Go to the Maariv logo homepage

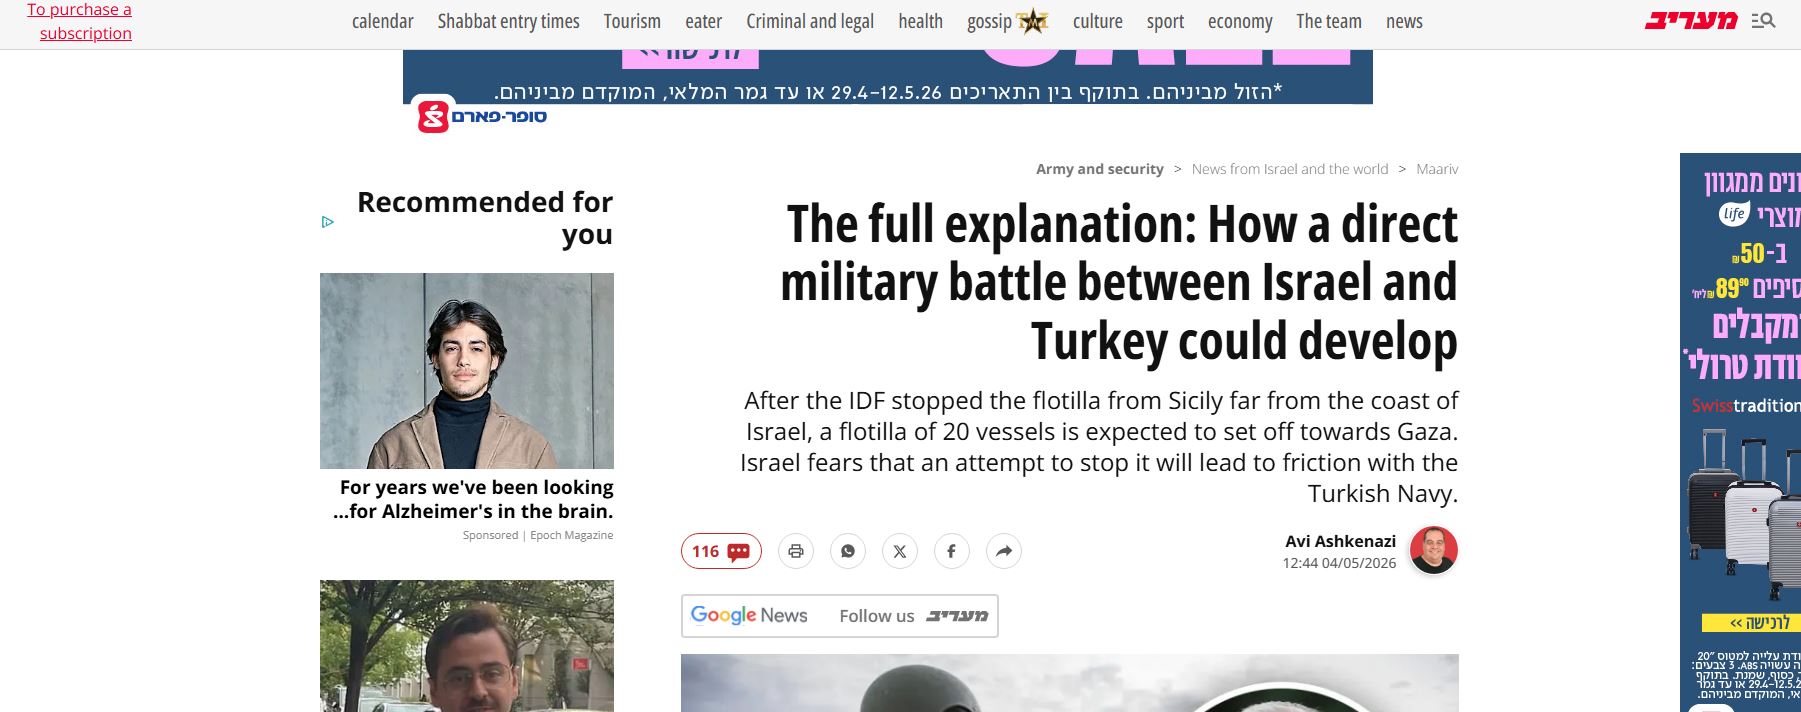coord(1691,20)
